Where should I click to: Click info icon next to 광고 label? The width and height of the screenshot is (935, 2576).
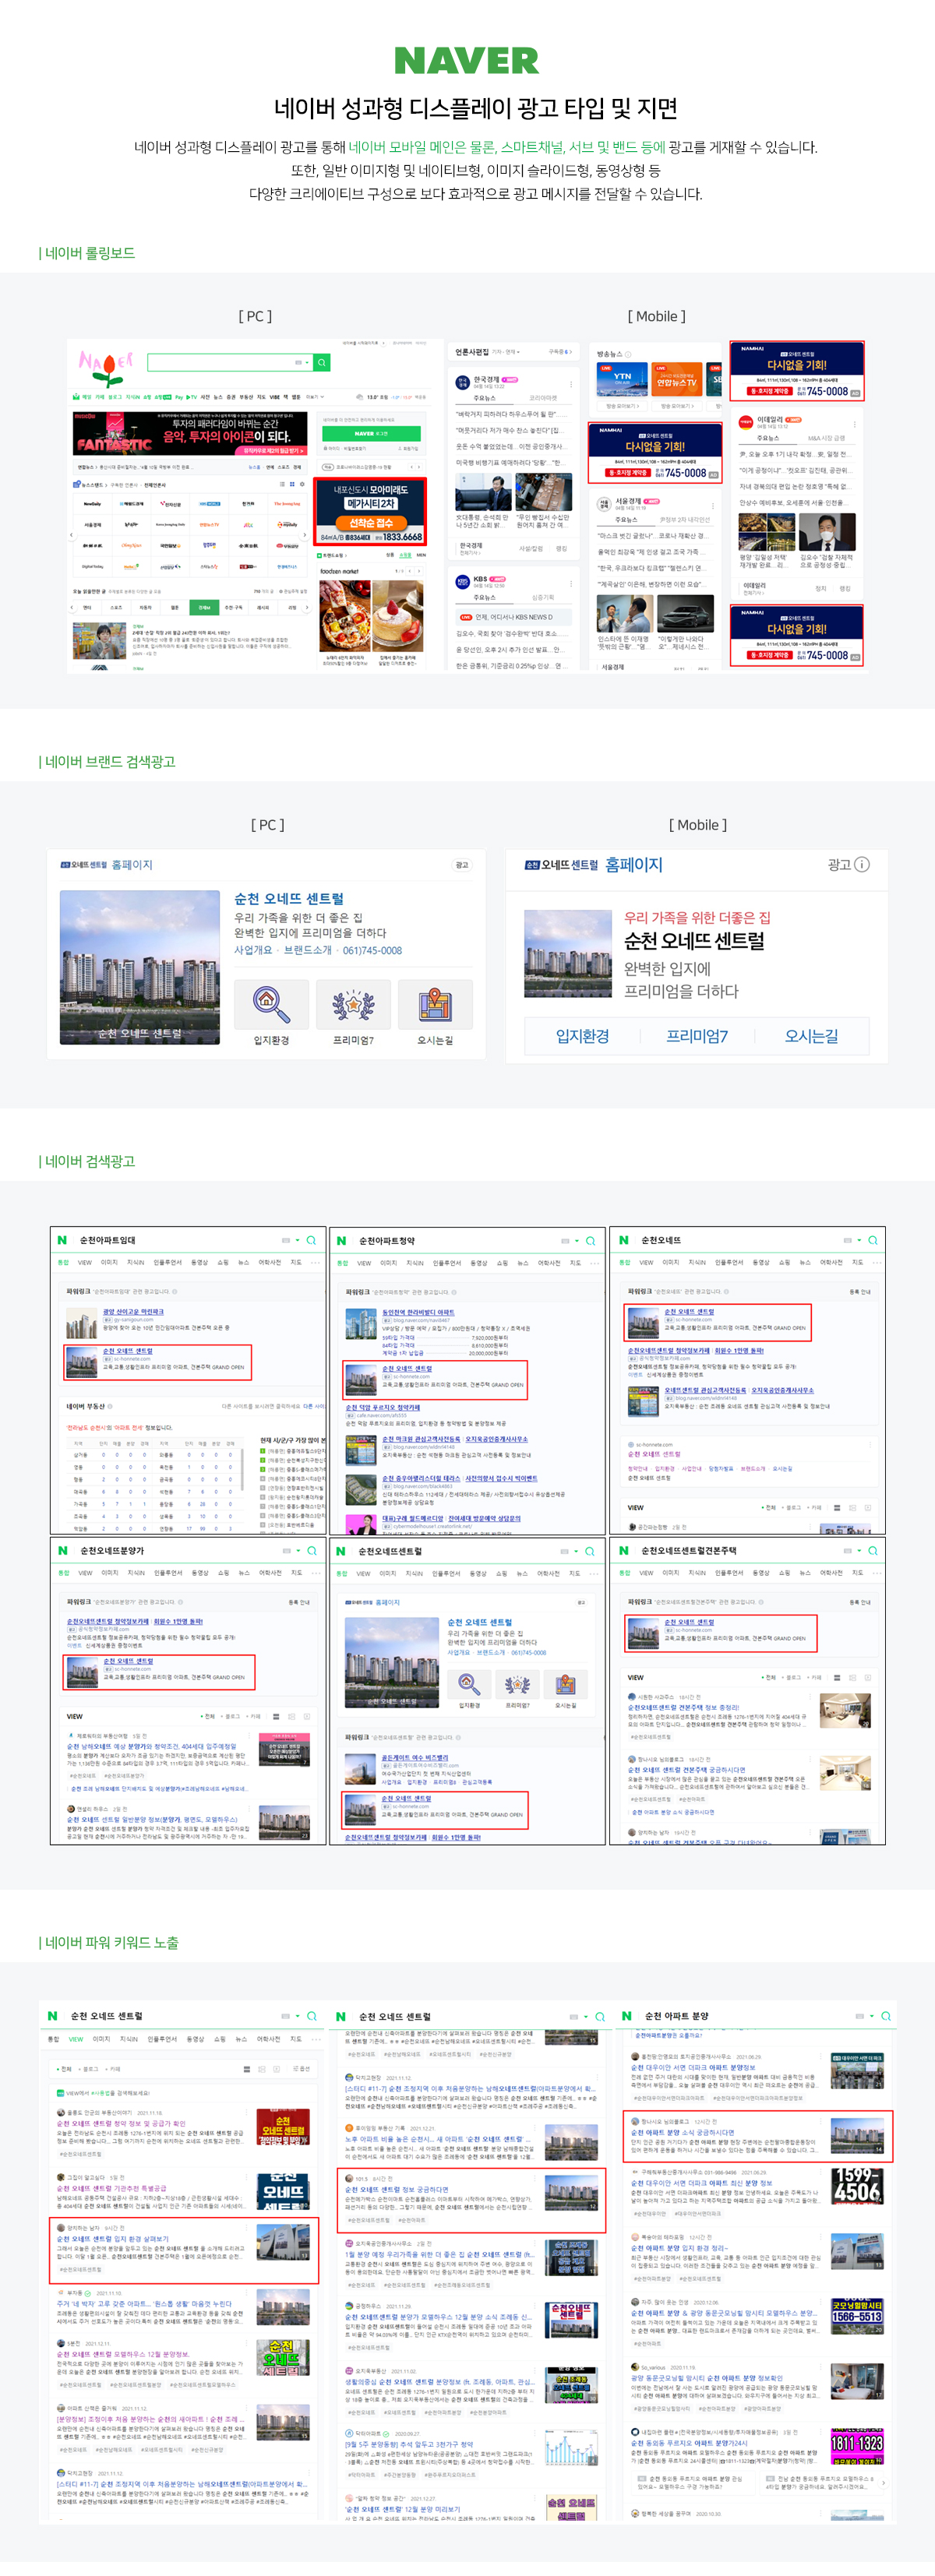(x=862, y=864)
